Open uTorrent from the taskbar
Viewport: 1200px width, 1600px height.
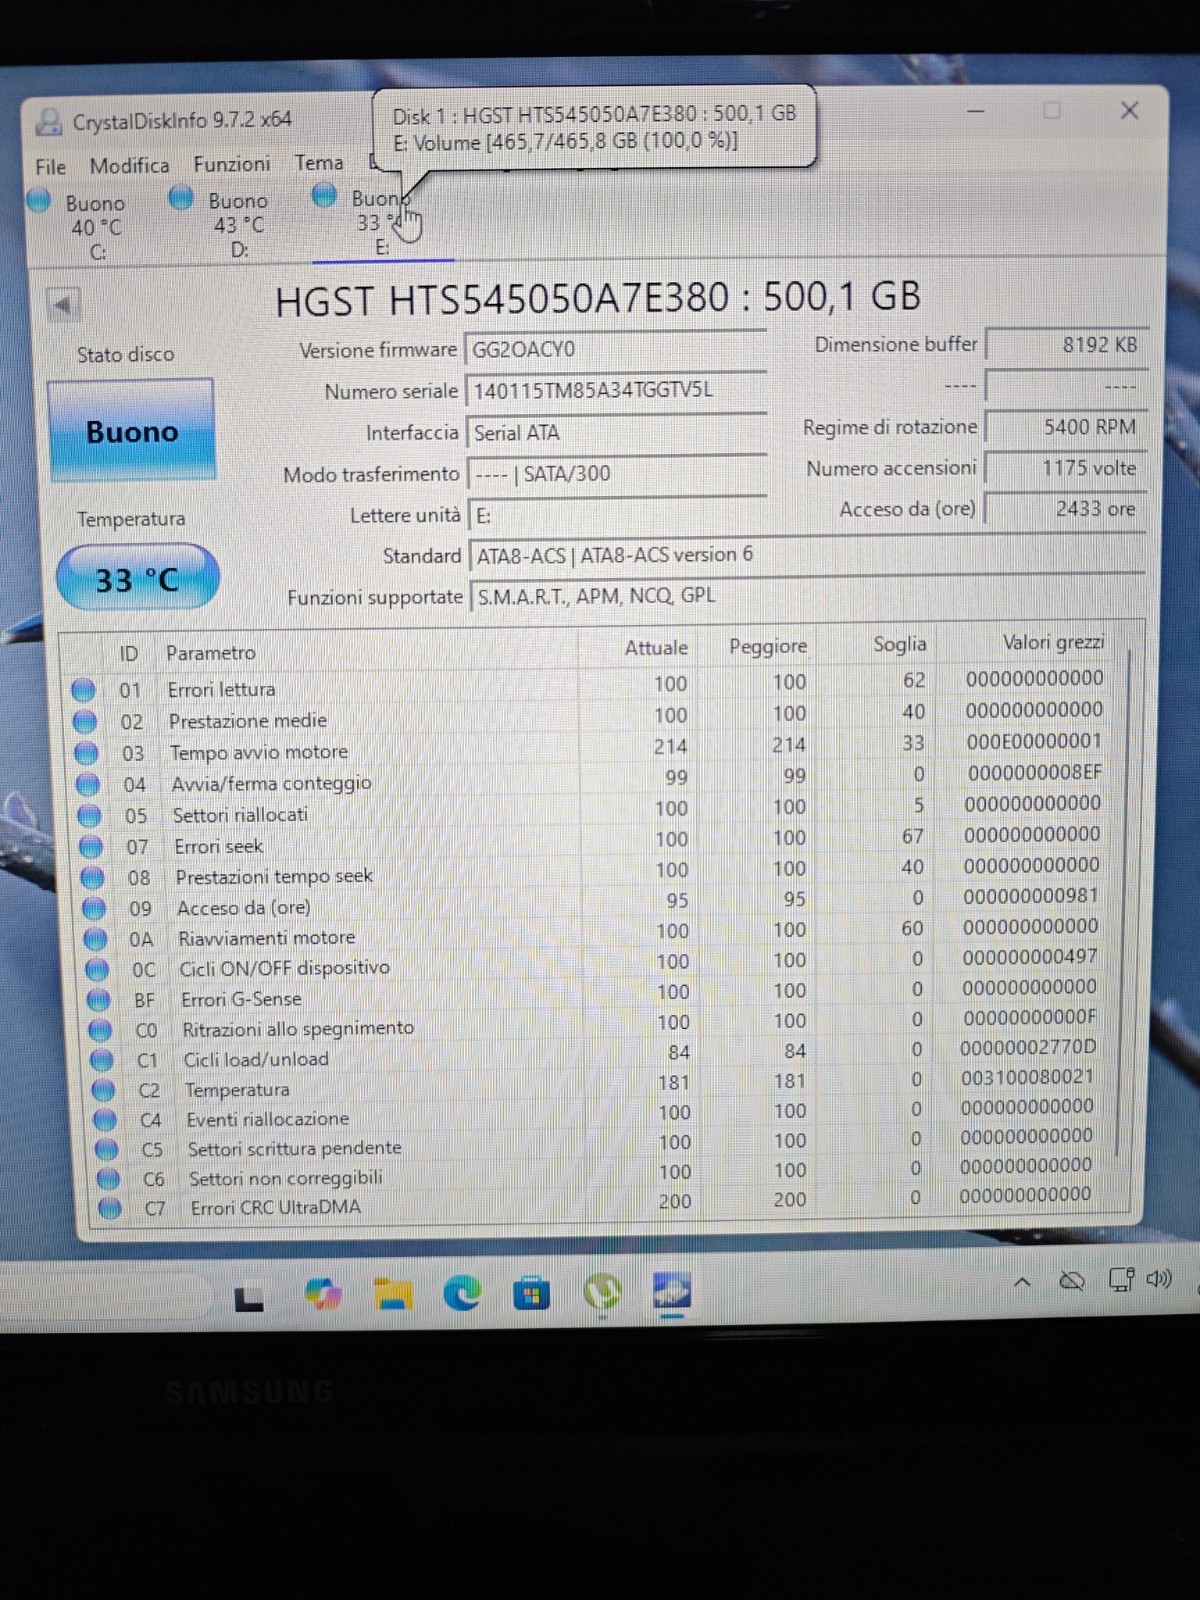click(x=601, y=1293)
